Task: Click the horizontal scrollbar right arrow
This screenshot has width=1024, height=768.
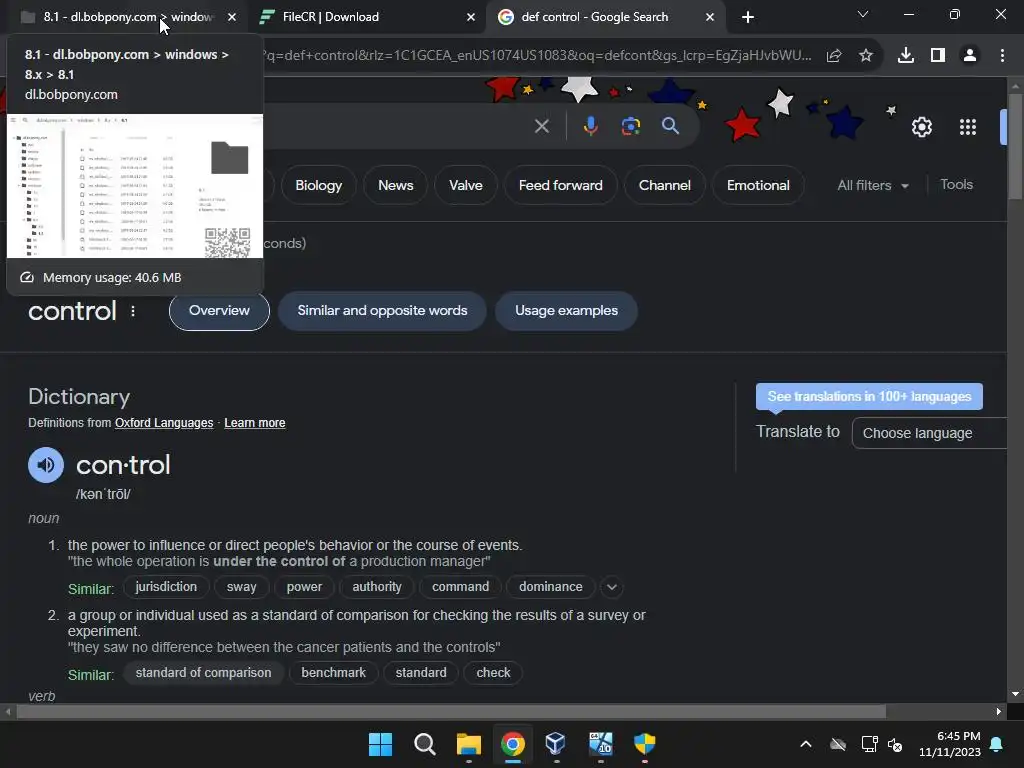Action: coord(999,712)
